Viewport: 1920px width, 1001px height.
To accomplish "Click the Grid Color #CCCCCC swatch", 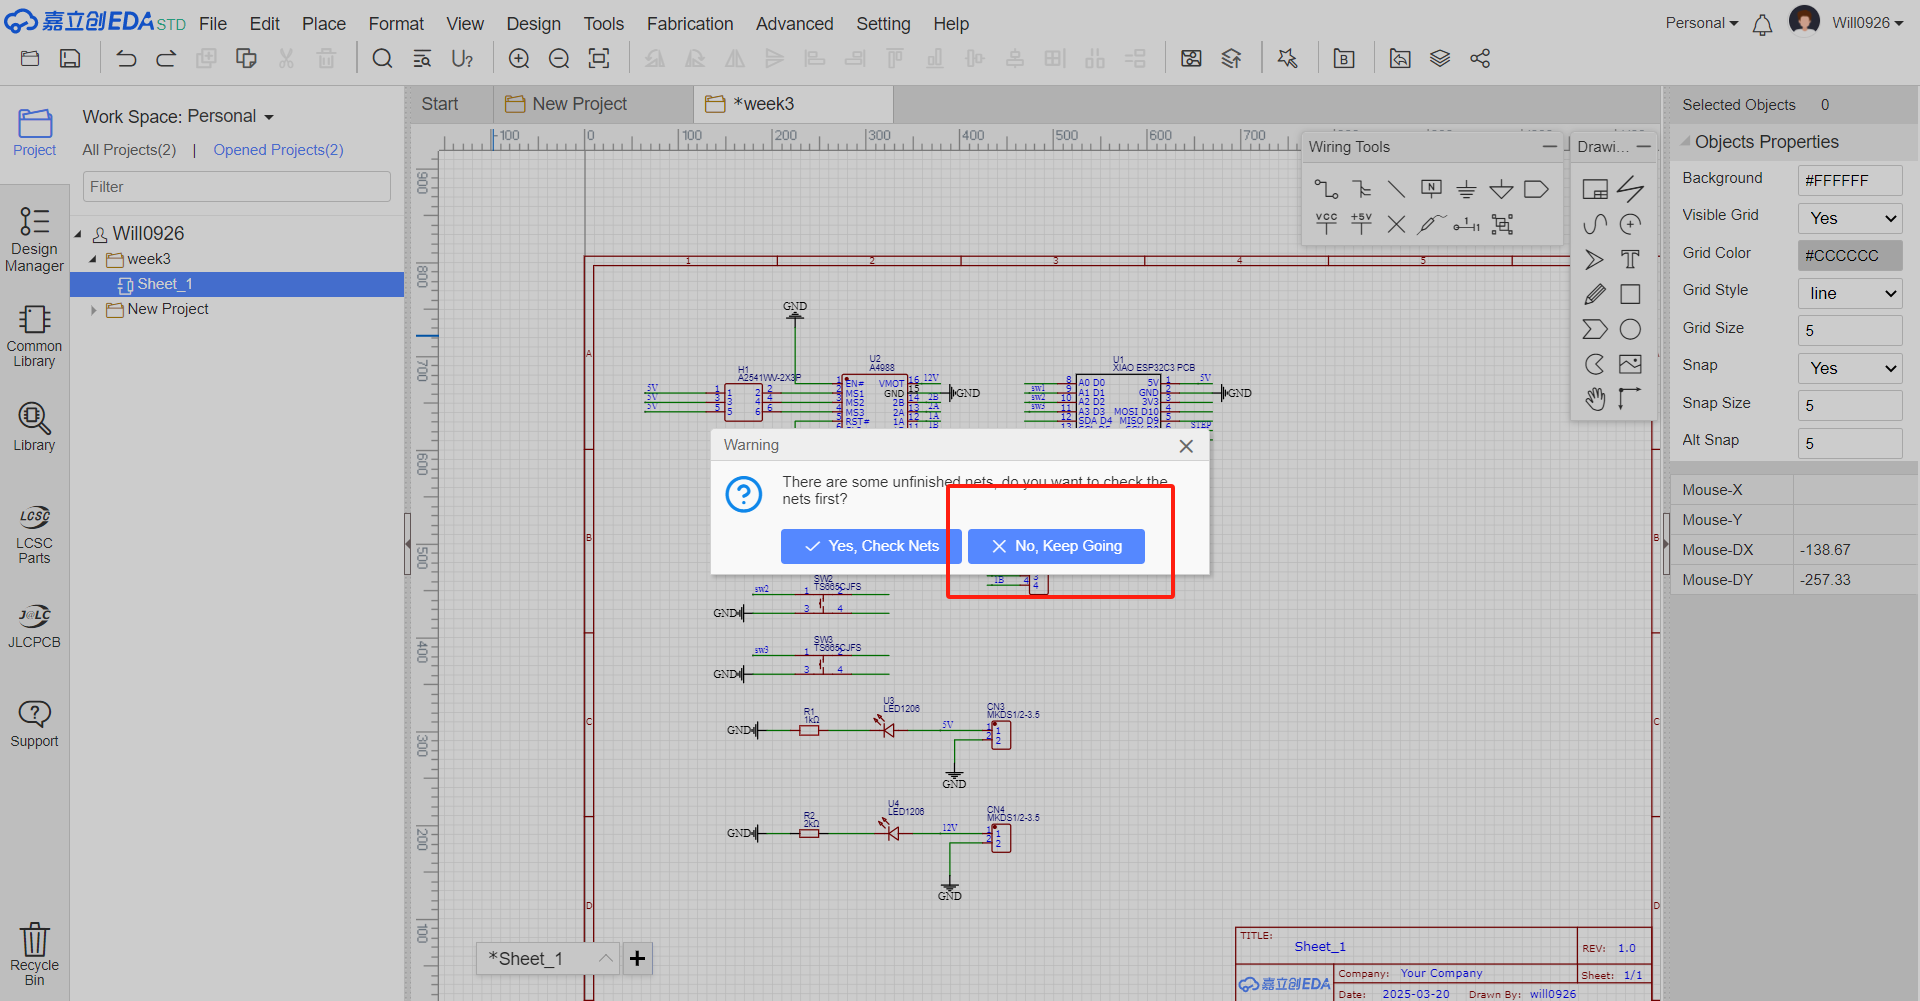I will tap(1849, 255).
